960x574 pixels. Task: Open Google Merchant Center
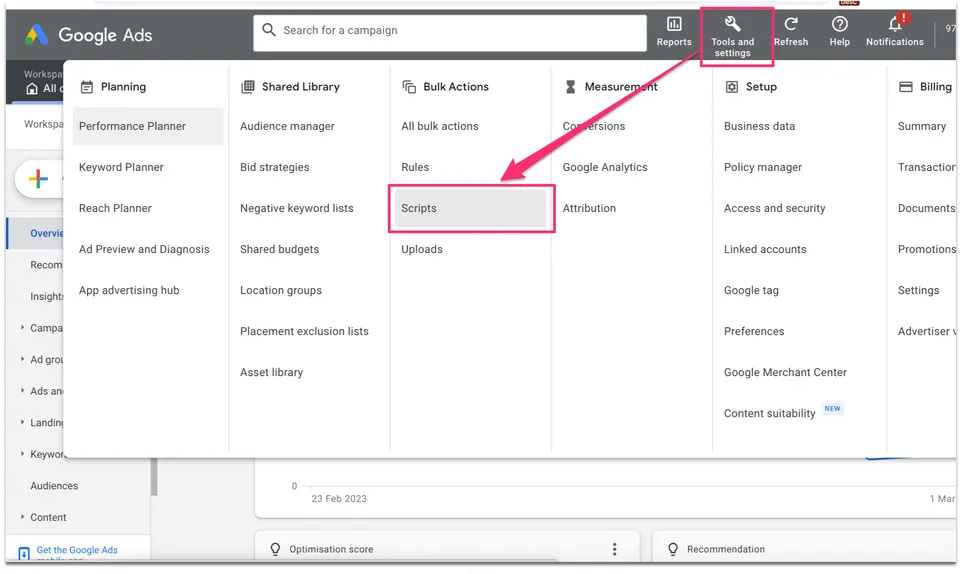[785, 372]
